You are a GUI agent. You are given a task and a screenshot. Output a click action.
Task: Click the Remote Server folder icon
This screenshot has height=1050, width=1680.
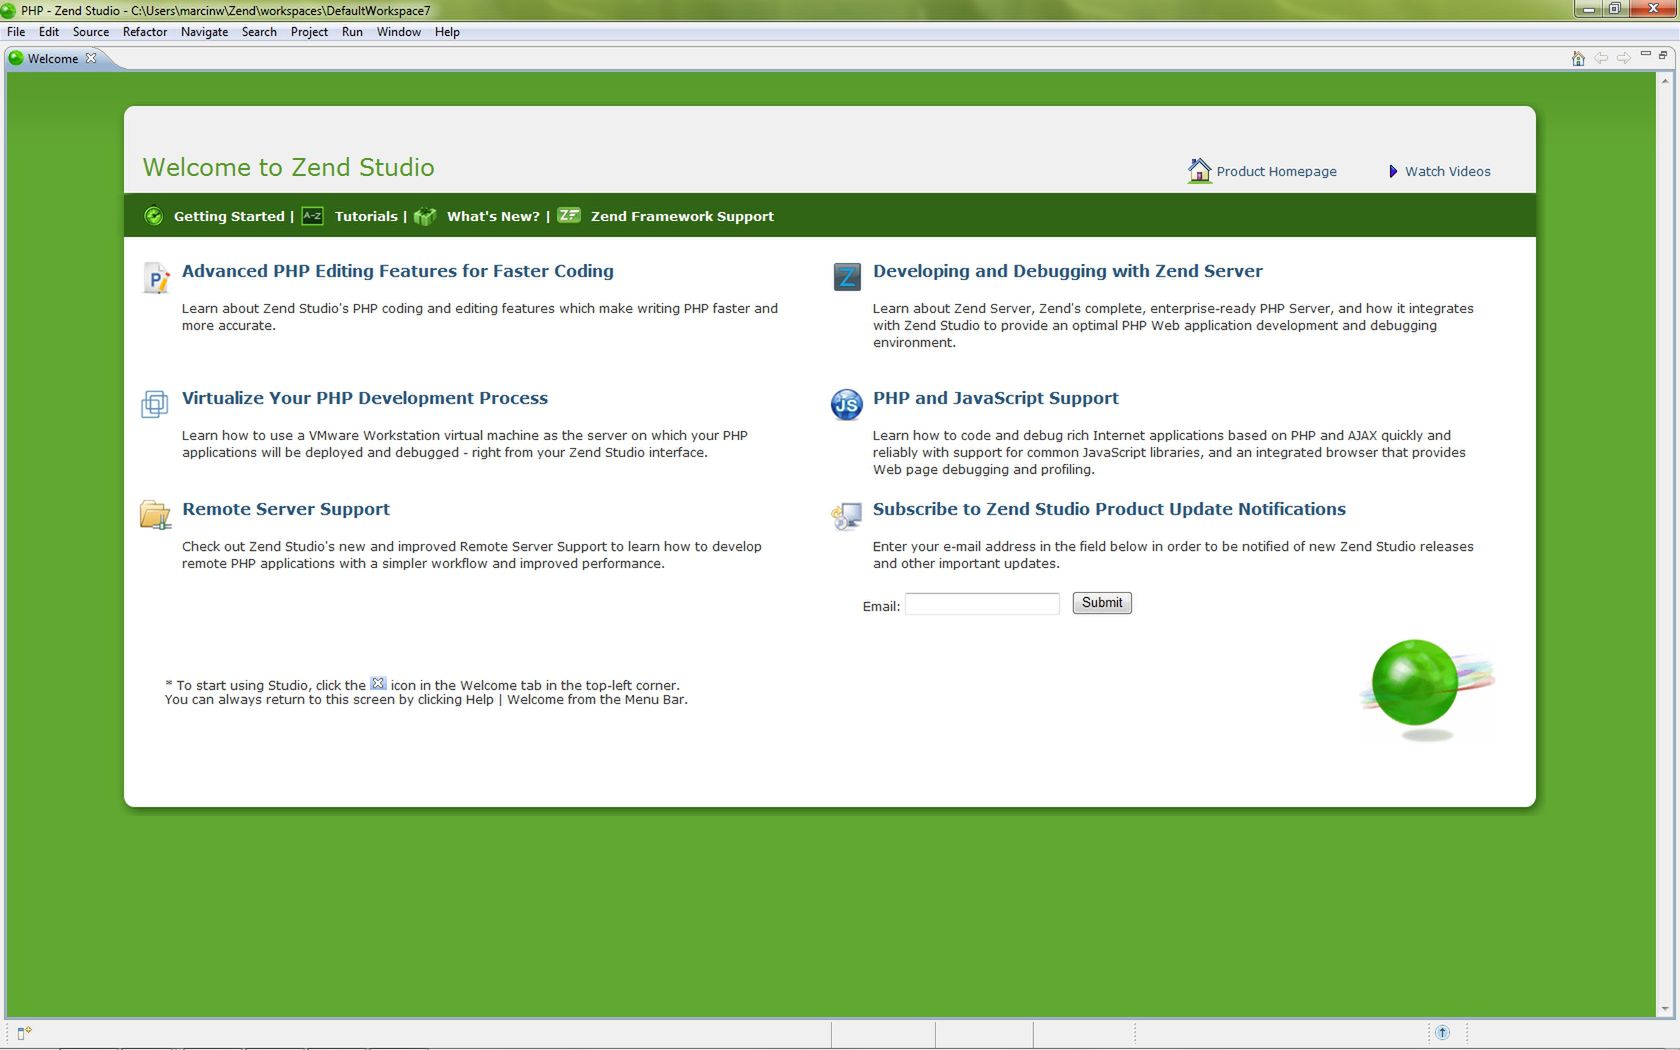tap(155, 515)
